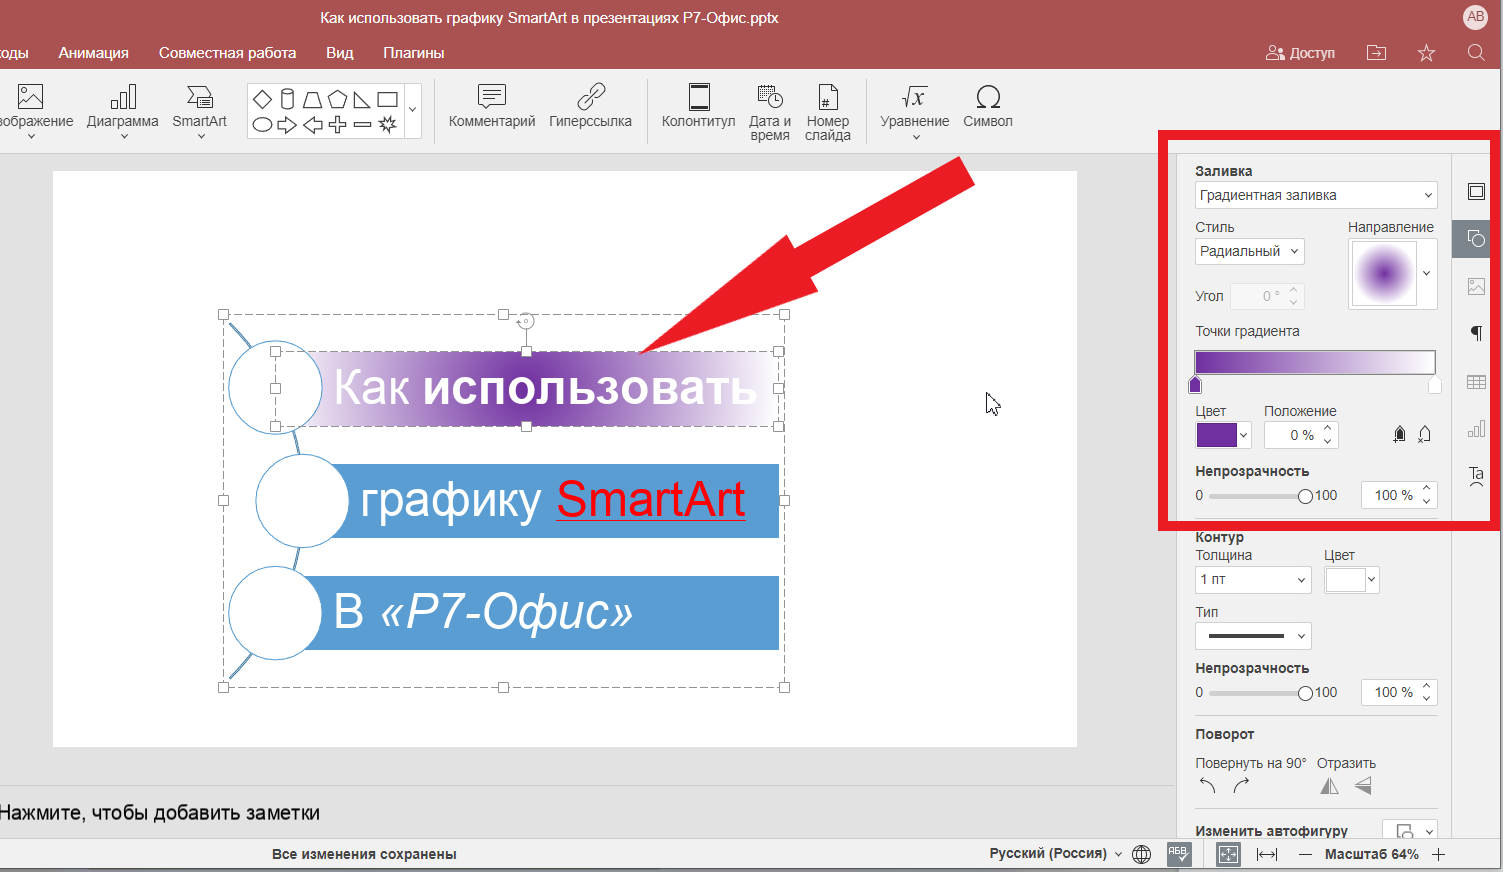Insert a Гиперссылка hyperlink
This screenshot has height=872, width=1503.
pyautogui.click(x=590, y=106)
